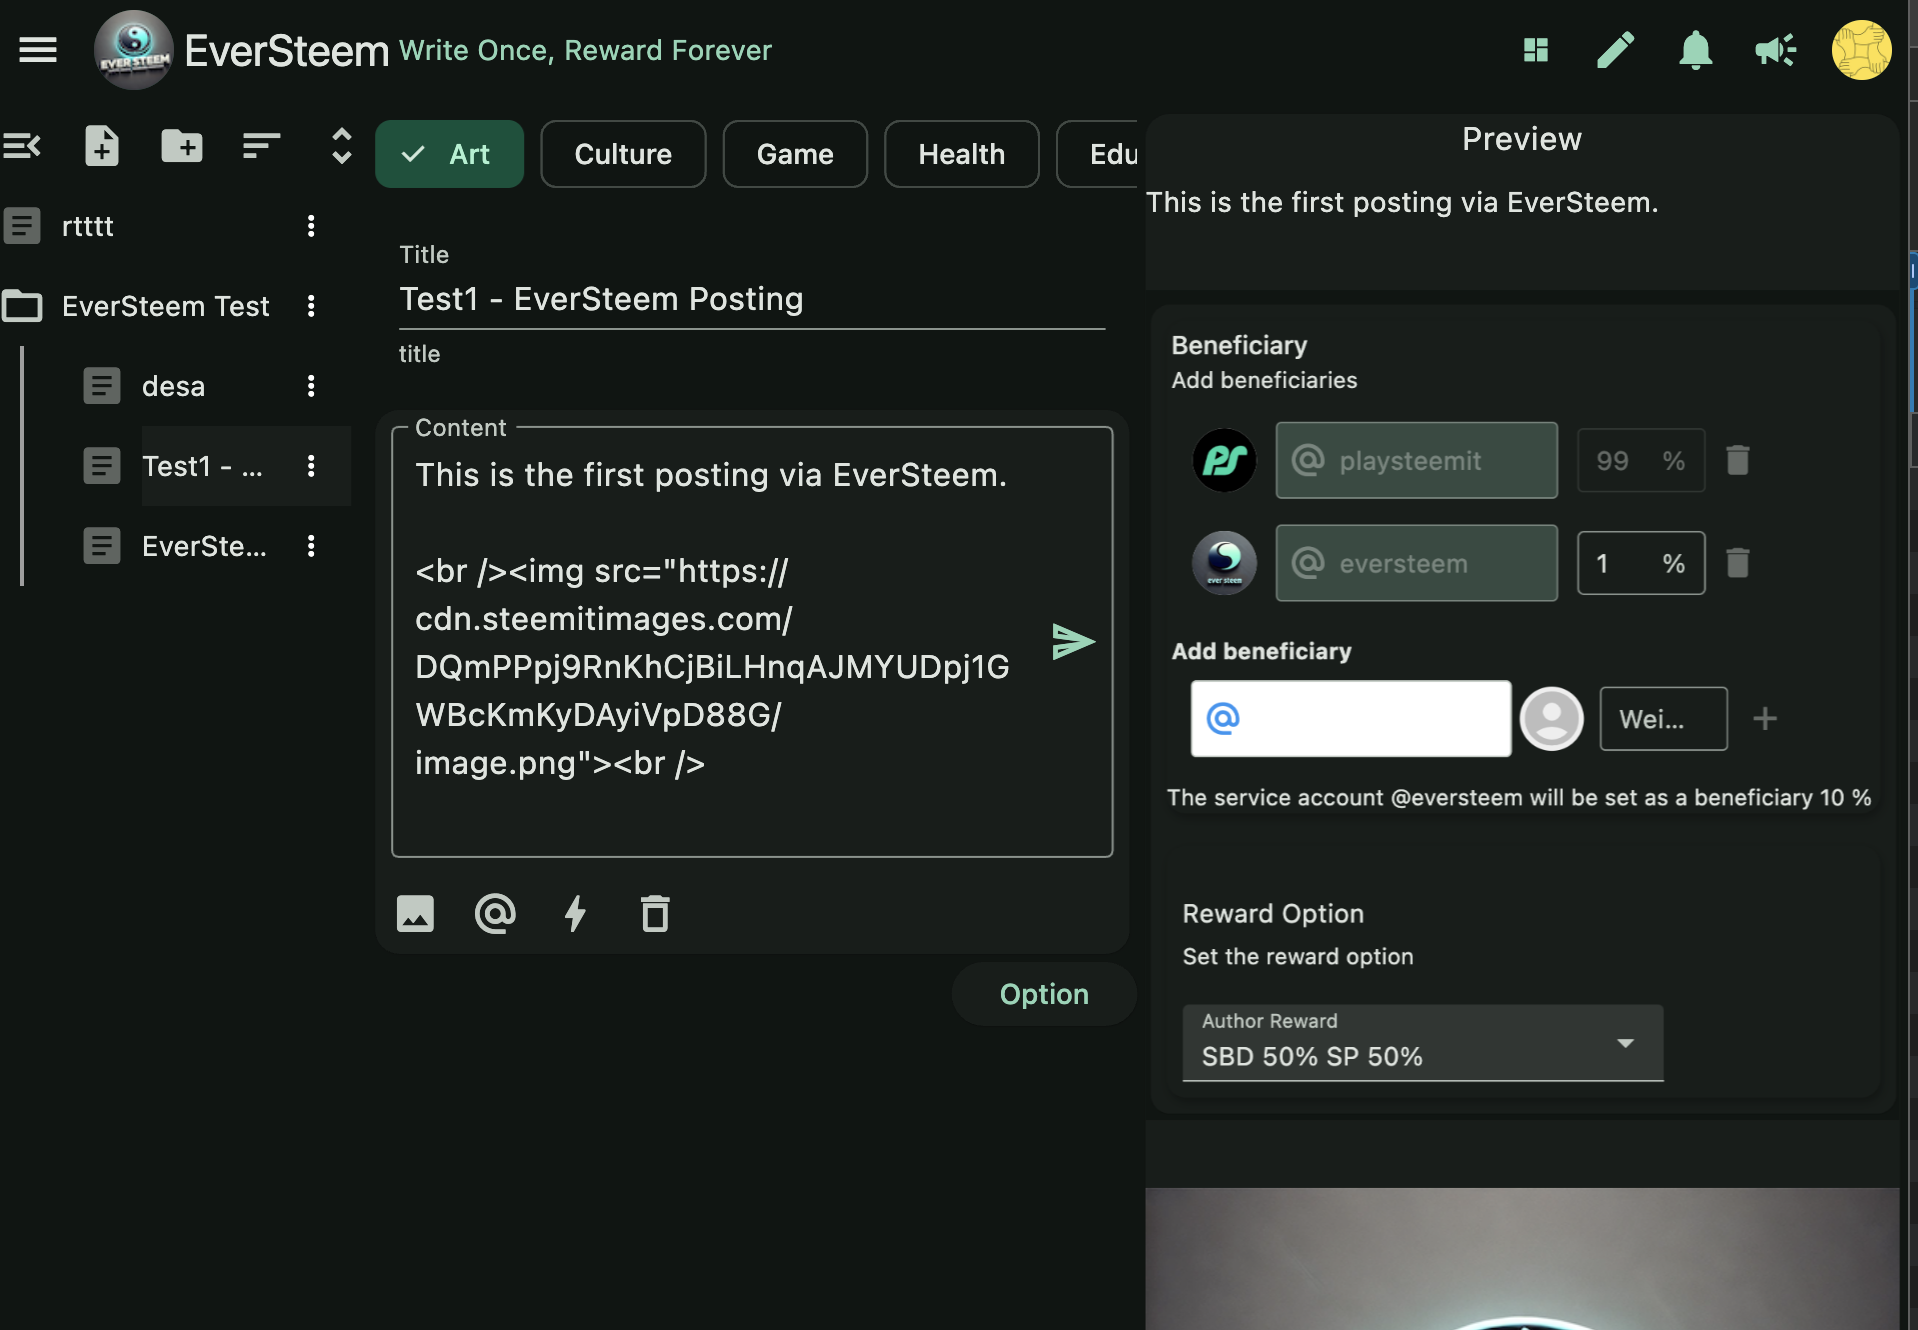The height and width of the screenshot is (1330, 1918).
Task: Delete the post with trash icon
Action: (x=655, y=913)
